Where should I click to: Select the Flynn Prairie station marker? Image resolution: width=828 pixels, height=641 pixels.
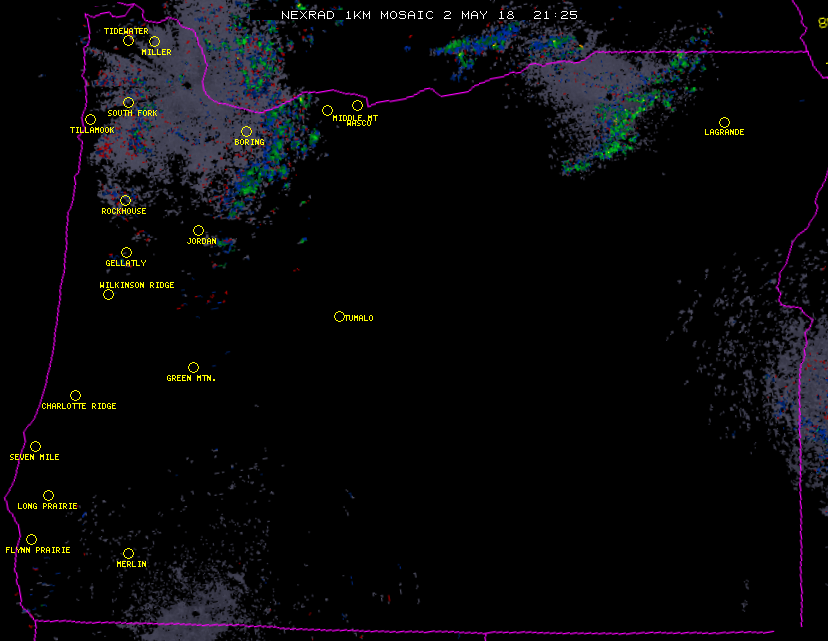[x=31, y=540]
